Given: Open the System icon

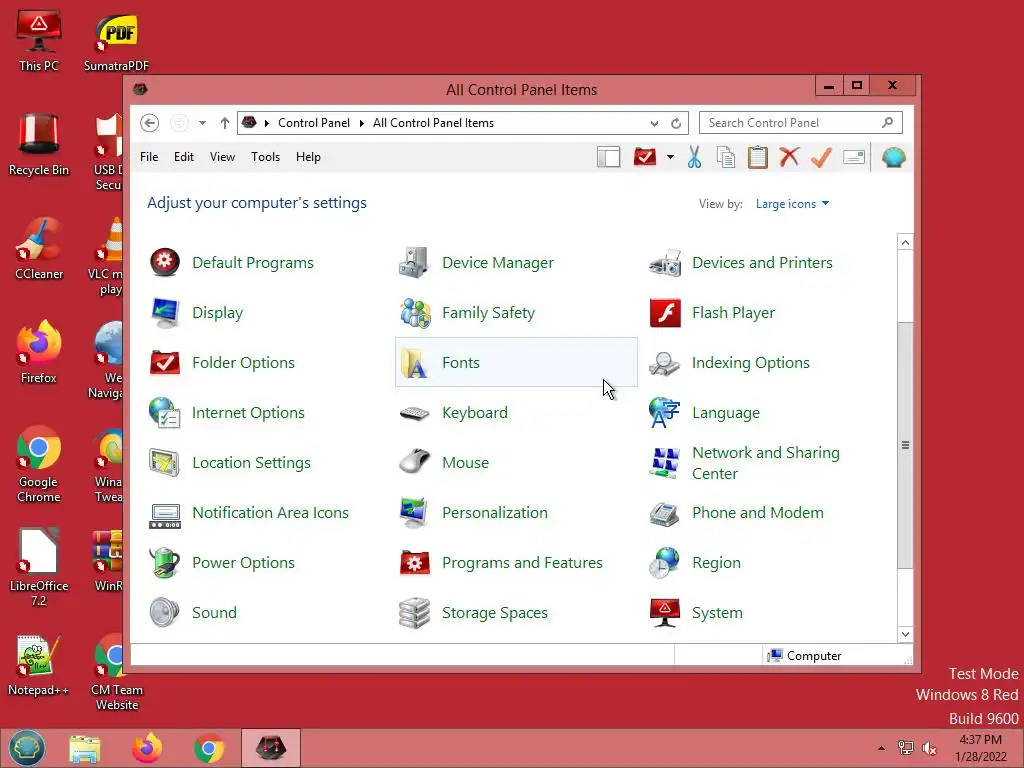Looking at the screenshot, I should [x=665, y=613].
